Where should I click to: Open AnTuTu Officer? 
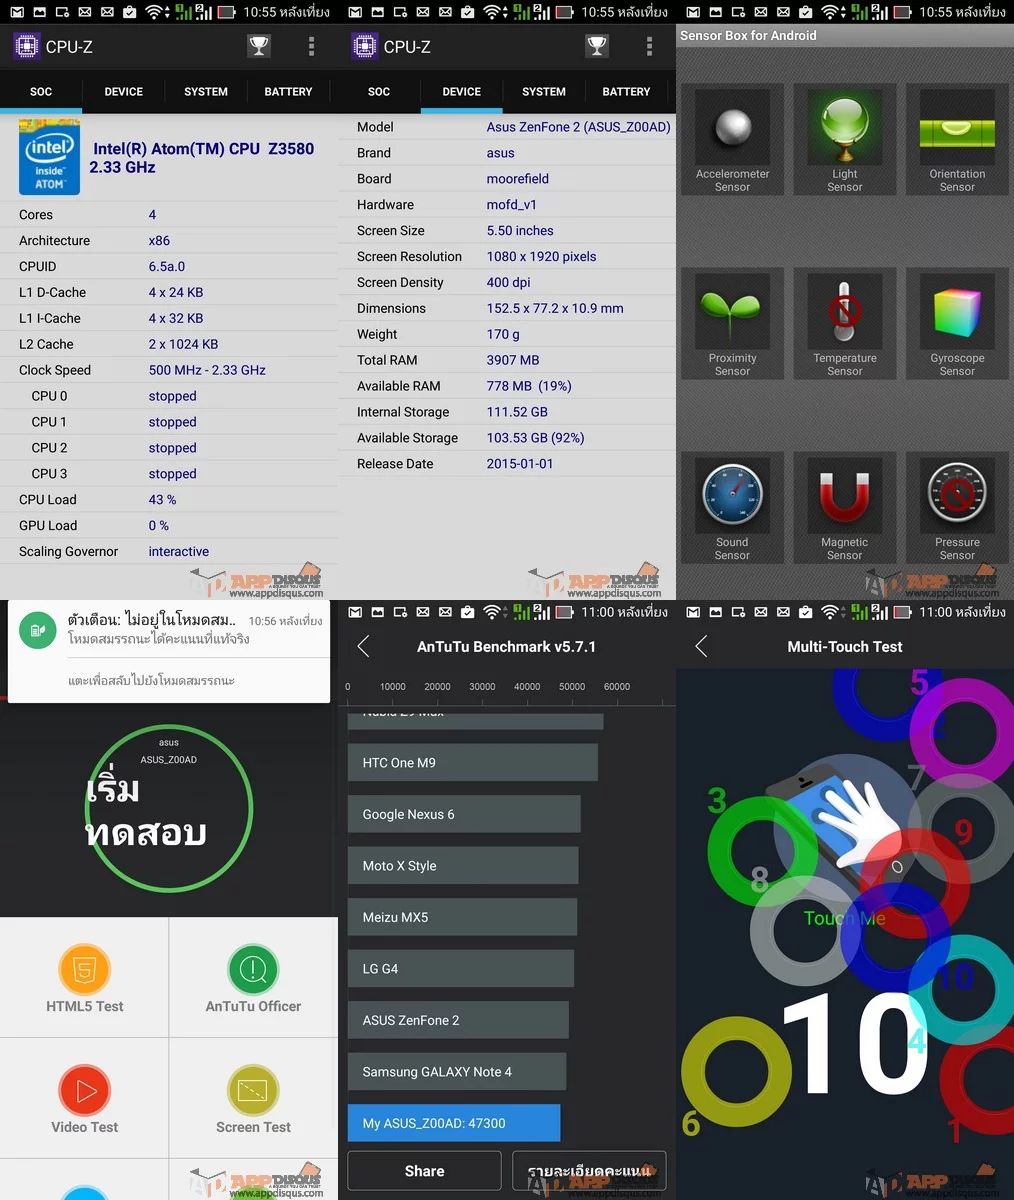point(253,978)
